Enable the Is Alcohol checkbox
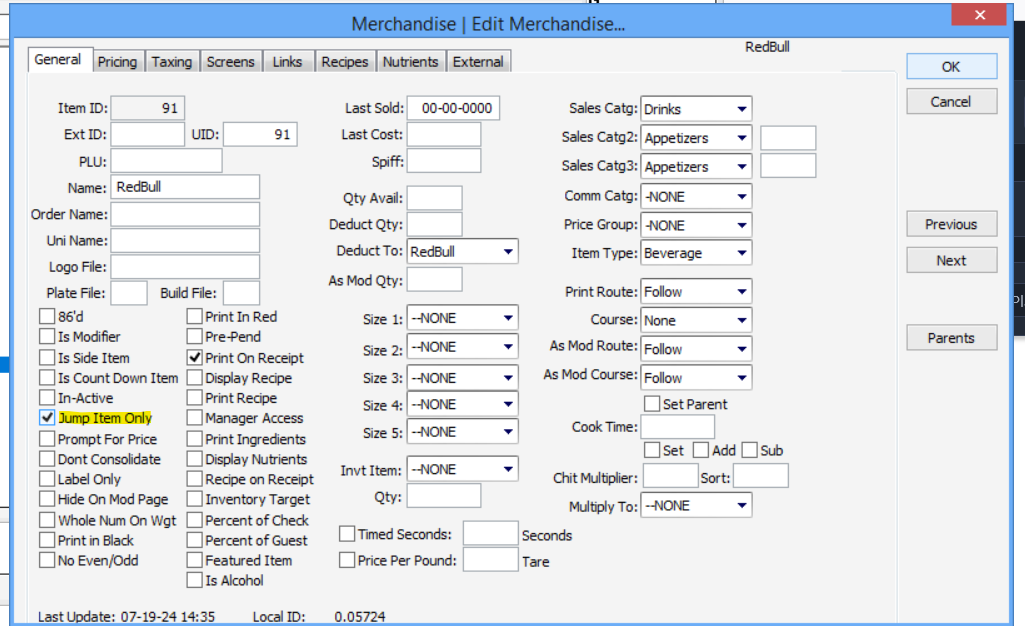The width and height of the screenshot is (1025, 626). click(194, 580)
